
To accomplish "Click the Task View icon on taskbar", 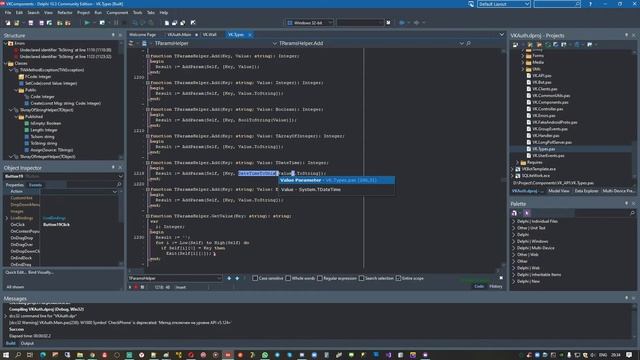I will 30,355.
